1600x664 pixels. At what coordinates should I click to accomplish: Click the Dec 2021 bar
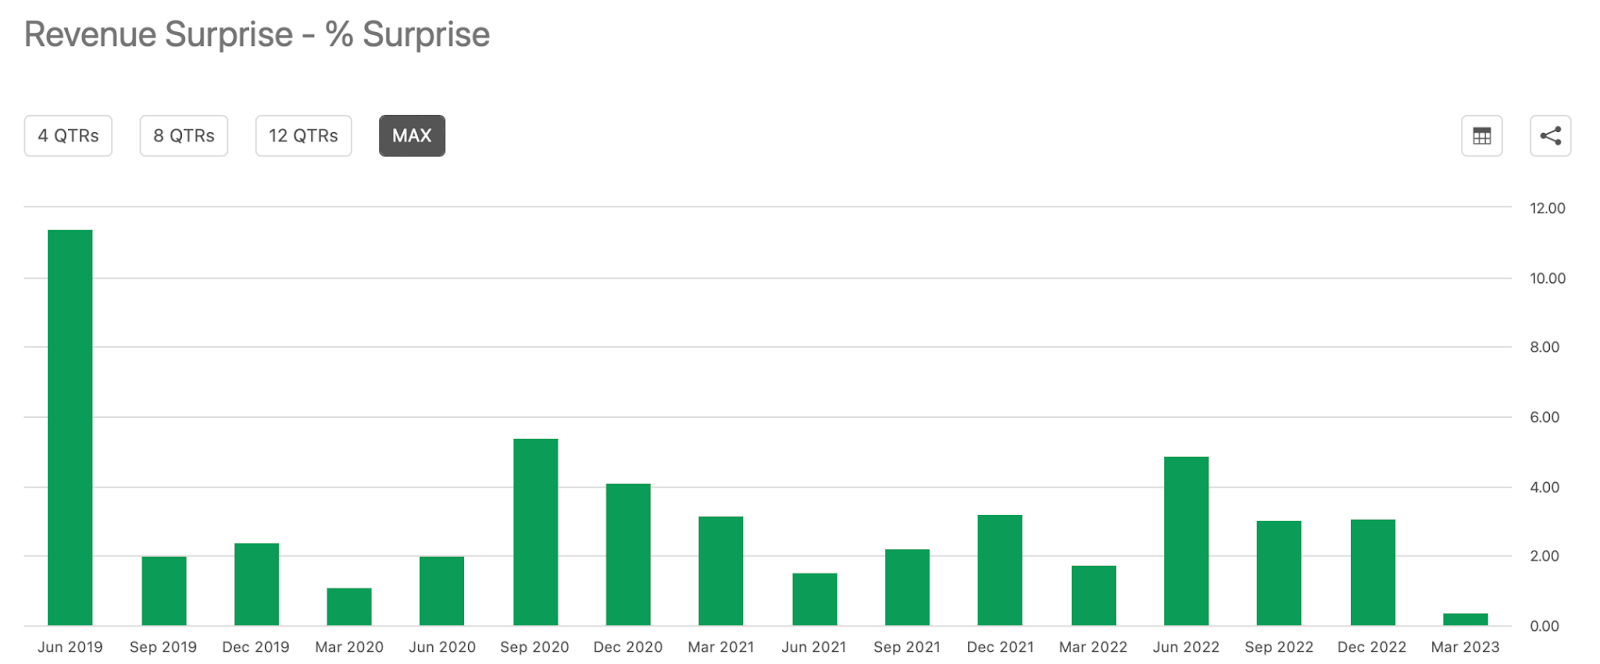pyautogui.click(x=1000, y=570)
